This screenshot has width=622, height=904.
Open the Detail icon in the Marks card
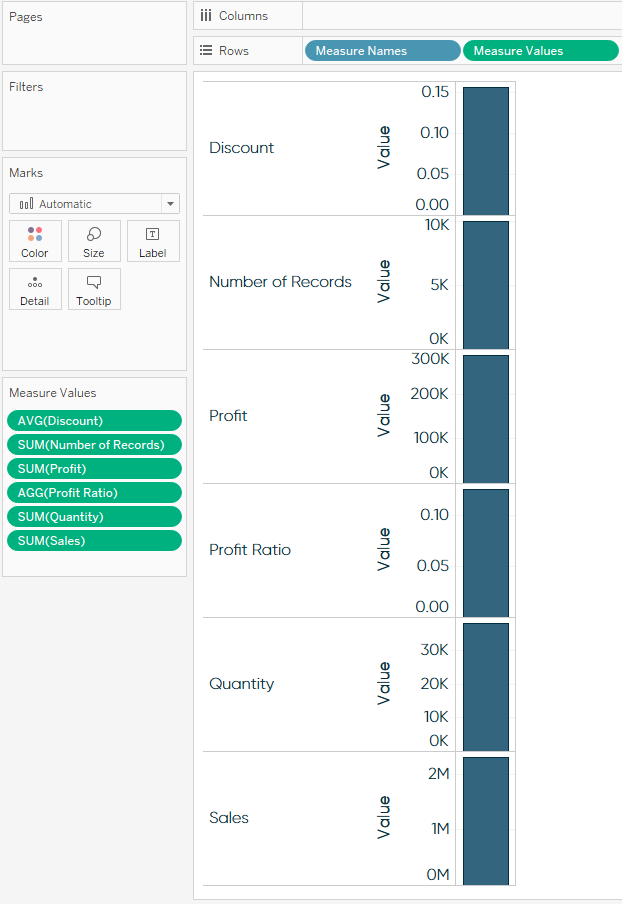click(34, 288)
